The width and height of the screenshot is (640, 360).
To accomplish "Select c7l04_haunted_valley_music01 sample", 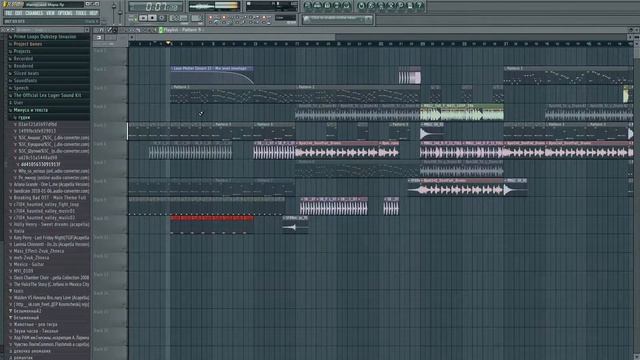I will [44, 211].
